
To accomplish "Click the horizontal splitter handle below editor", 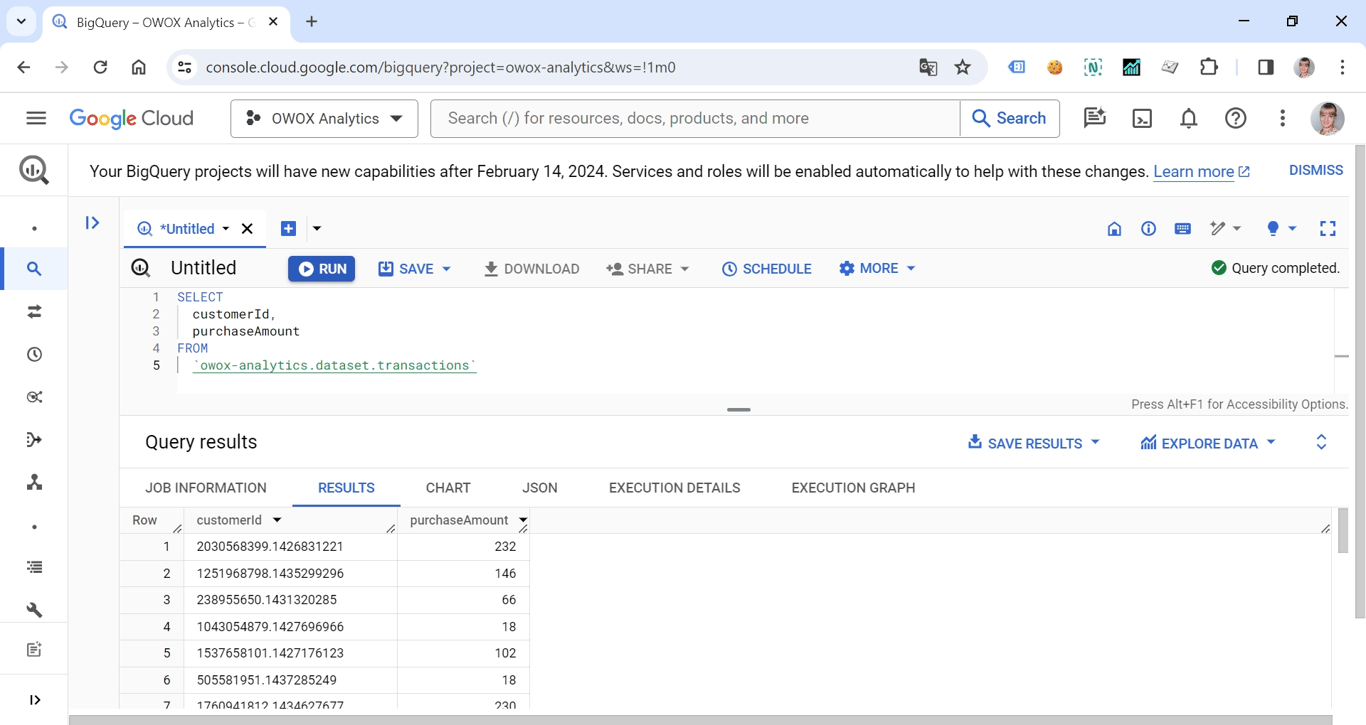I will [738, 409].
